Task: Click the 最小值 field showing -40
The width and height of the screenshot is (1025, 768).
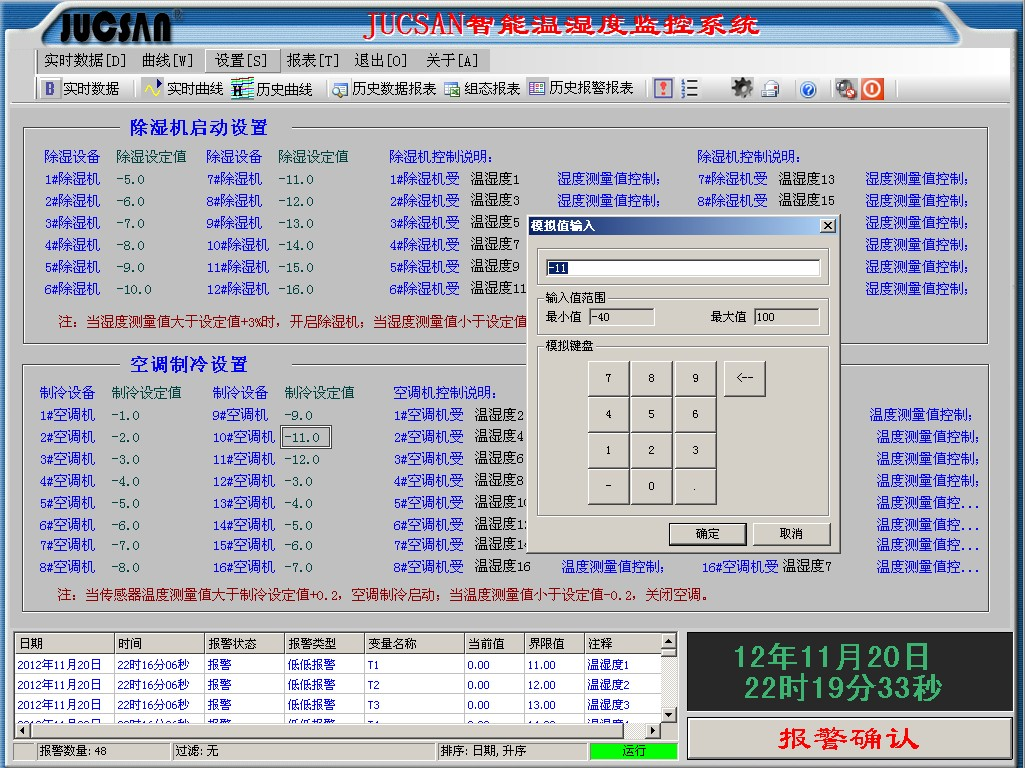Action: coord(621,317)
